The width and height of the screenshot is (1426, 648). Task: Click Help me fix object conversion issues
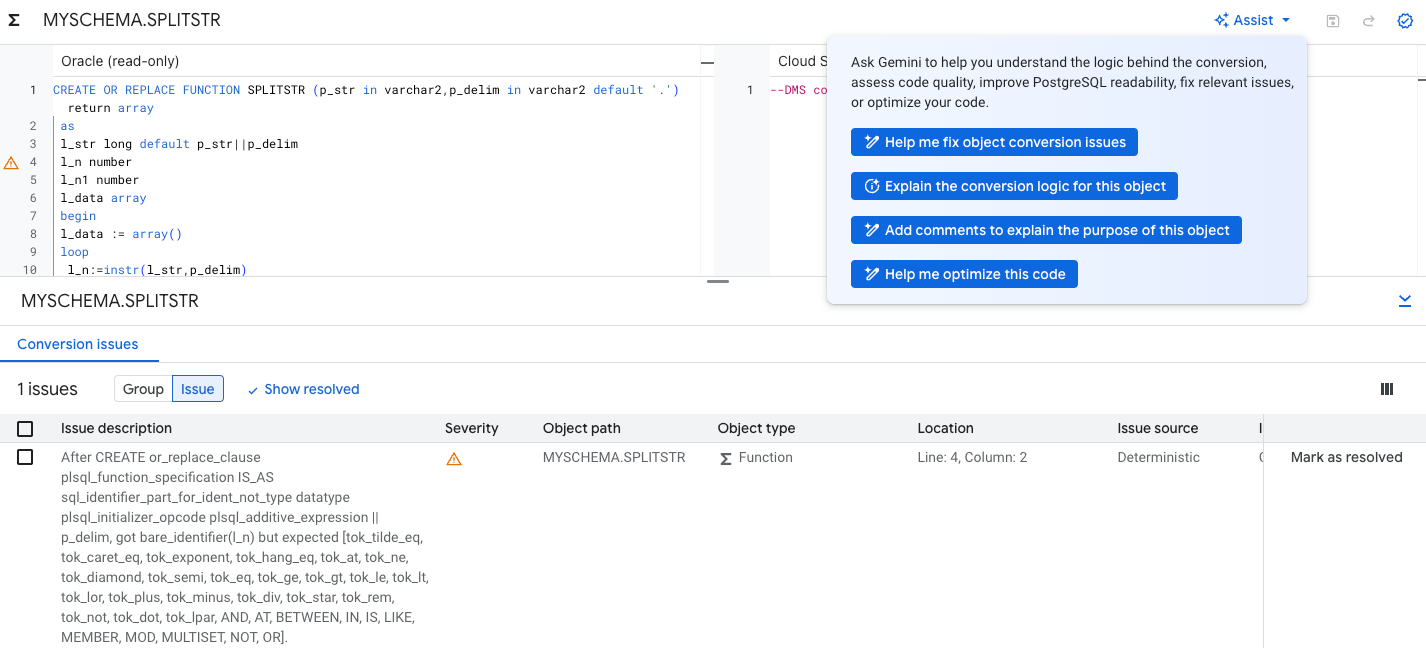tap(994, 141)
